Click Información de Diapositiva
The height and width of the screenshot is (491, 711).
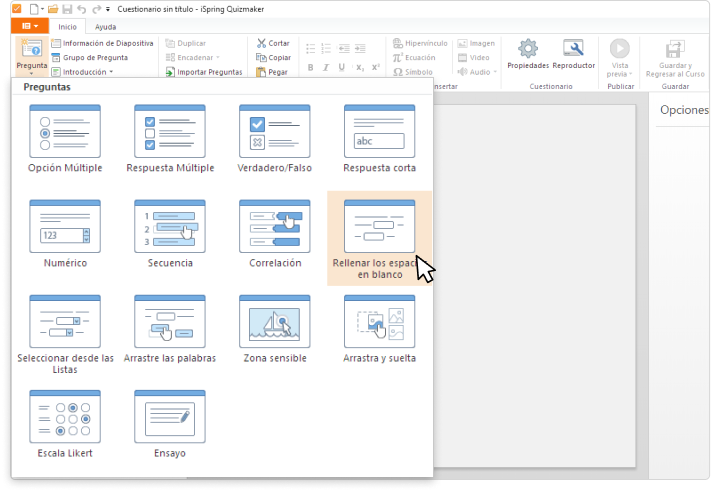pyautogui.click(x=102, y=44)
